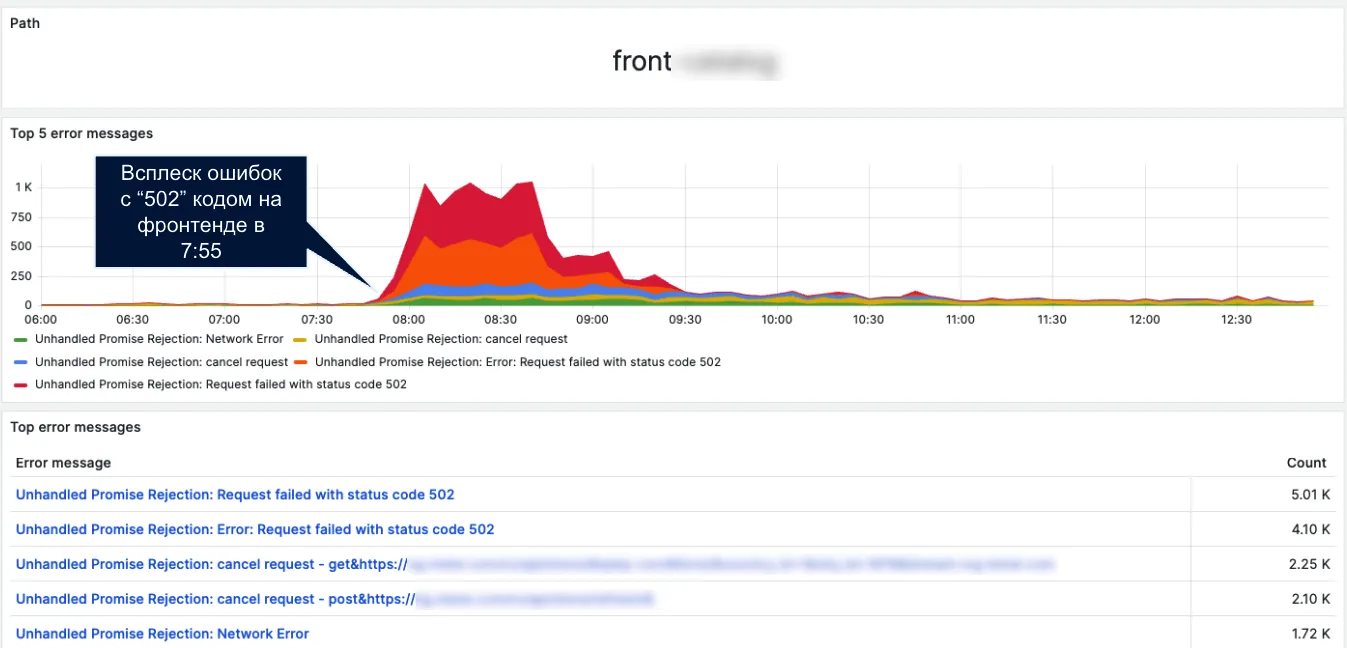
Task: Click the red status code 502 legend swatch
Action: click(x=21, y=384)
